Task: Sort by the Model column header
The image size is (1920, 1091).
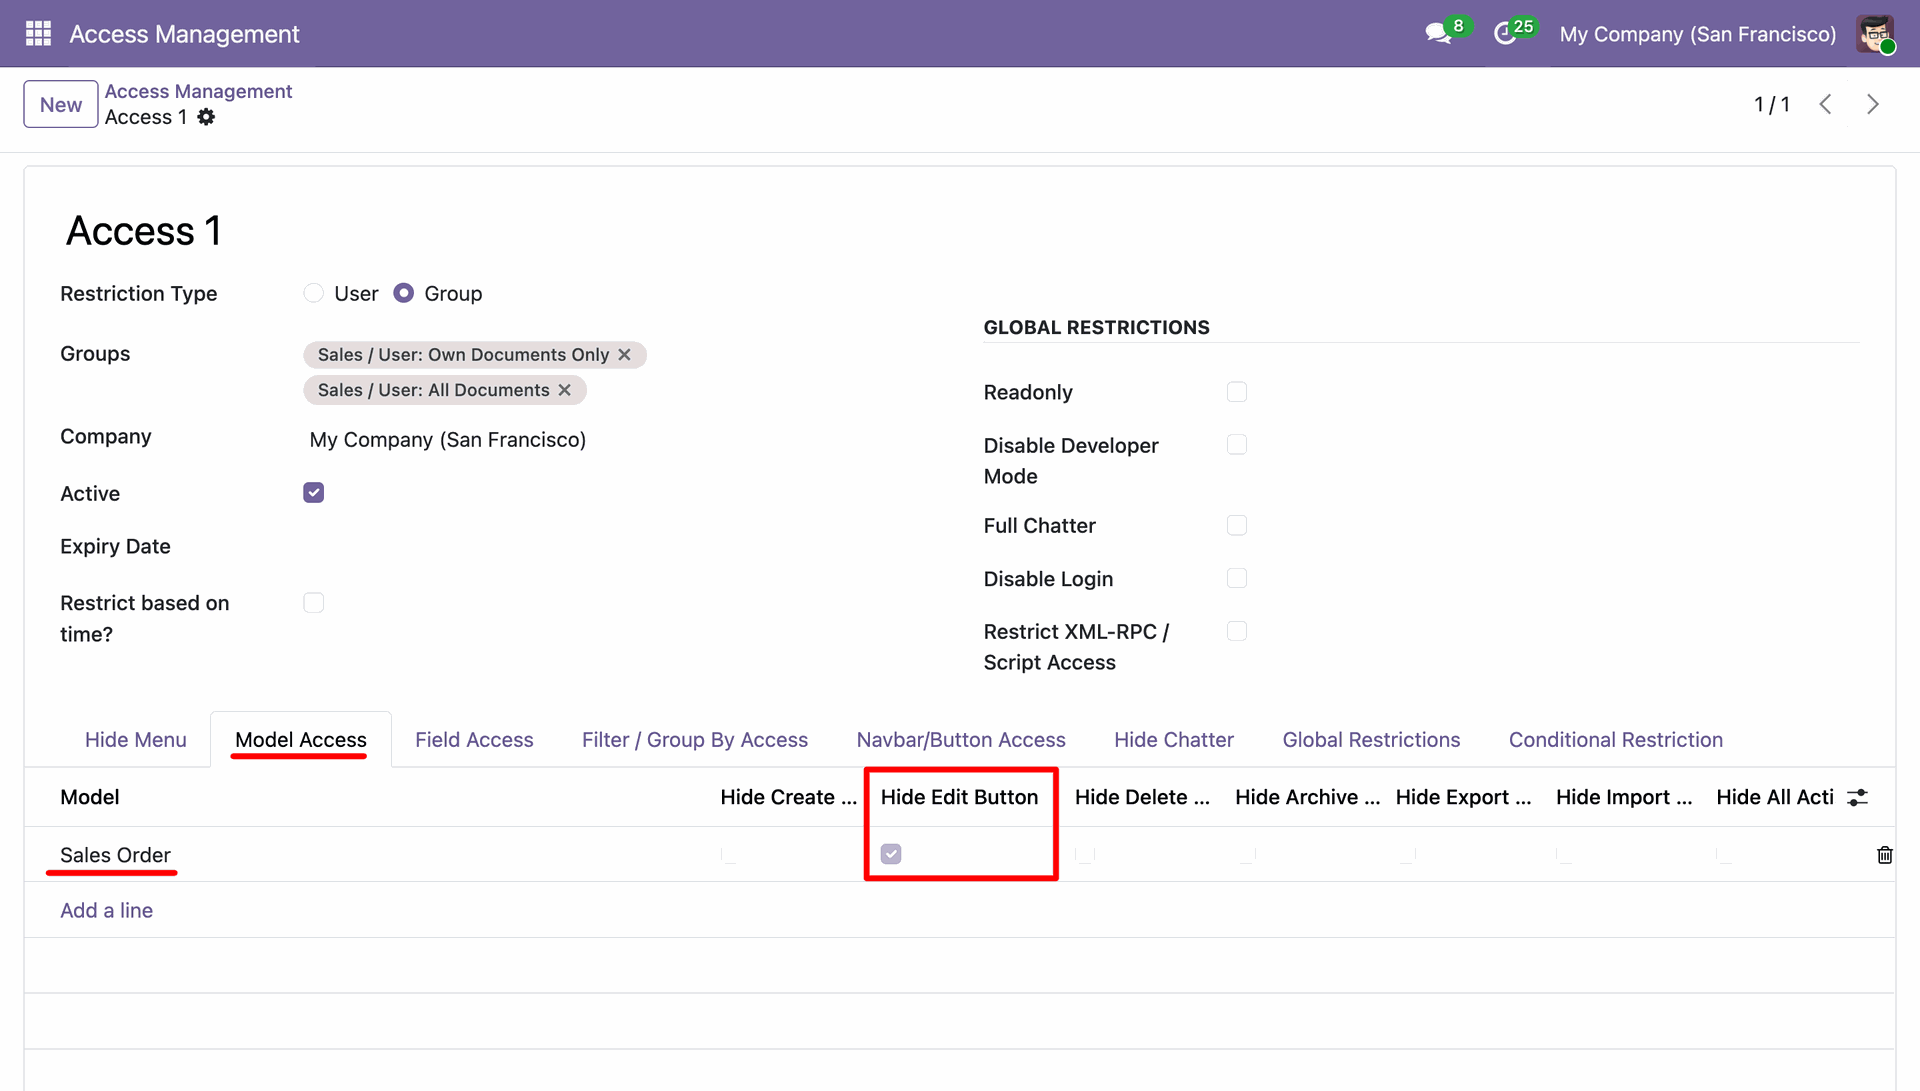Action: [x=89, y=797]
